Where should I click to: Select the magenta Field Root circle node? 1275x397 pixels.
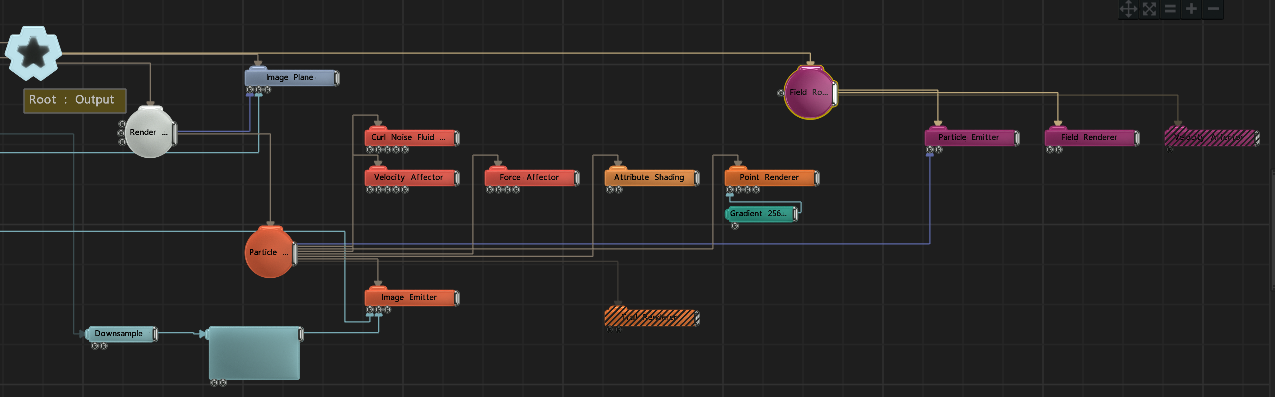[809, 92]
